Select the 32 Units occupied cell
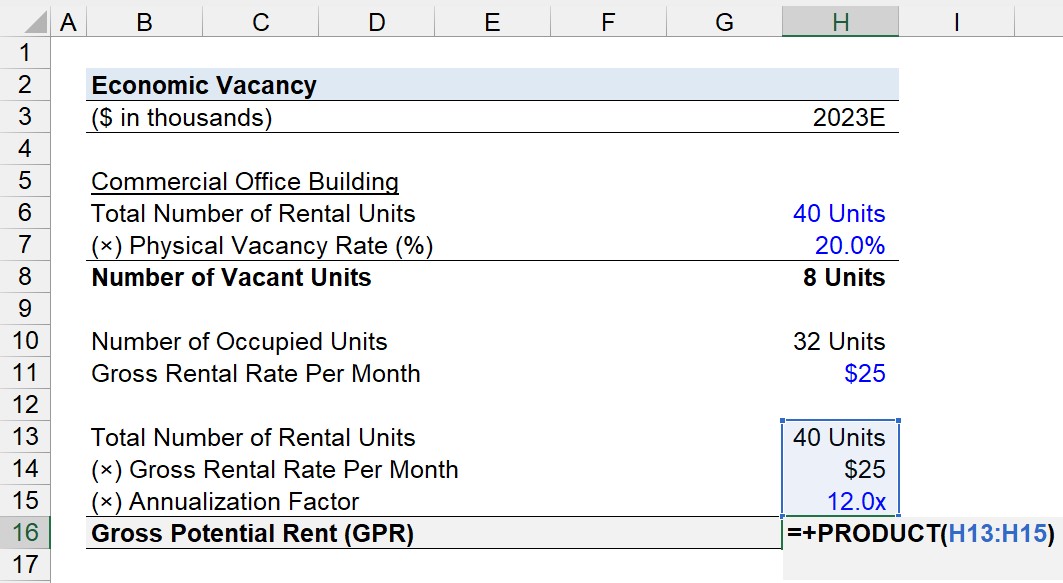 (839, 341)
